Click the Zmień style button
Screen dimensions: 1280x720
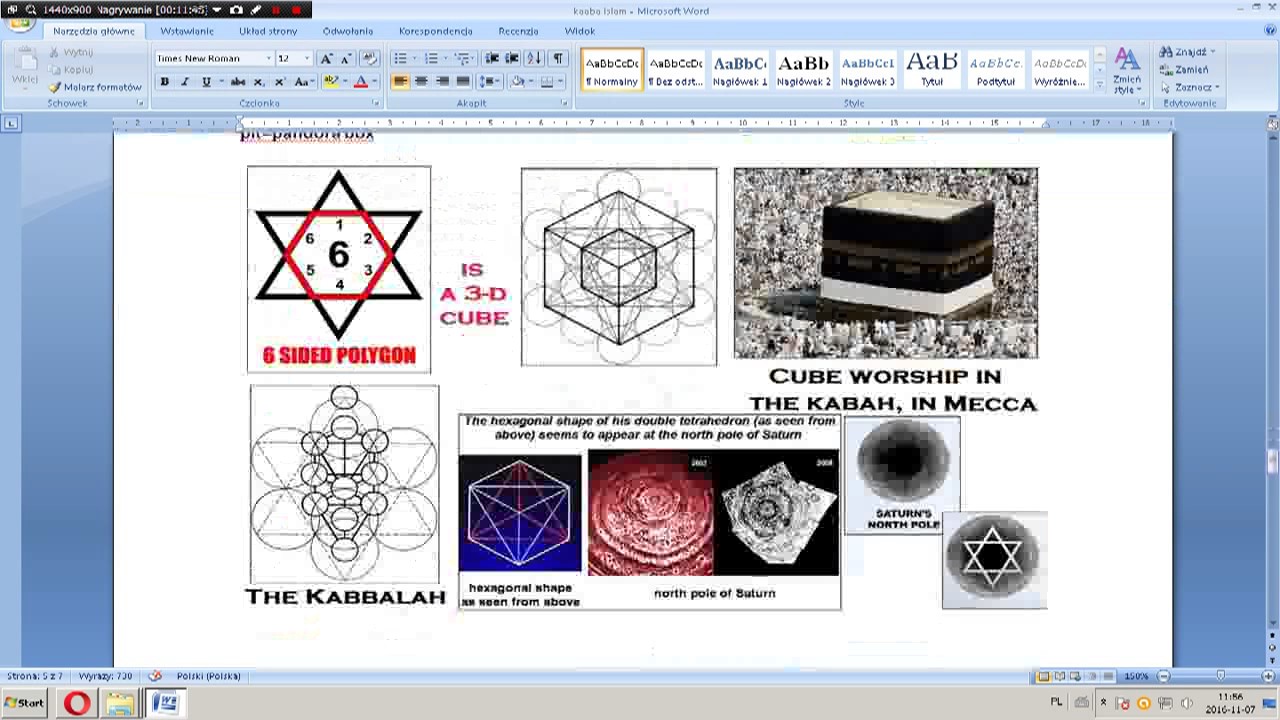pos(1127,70)
